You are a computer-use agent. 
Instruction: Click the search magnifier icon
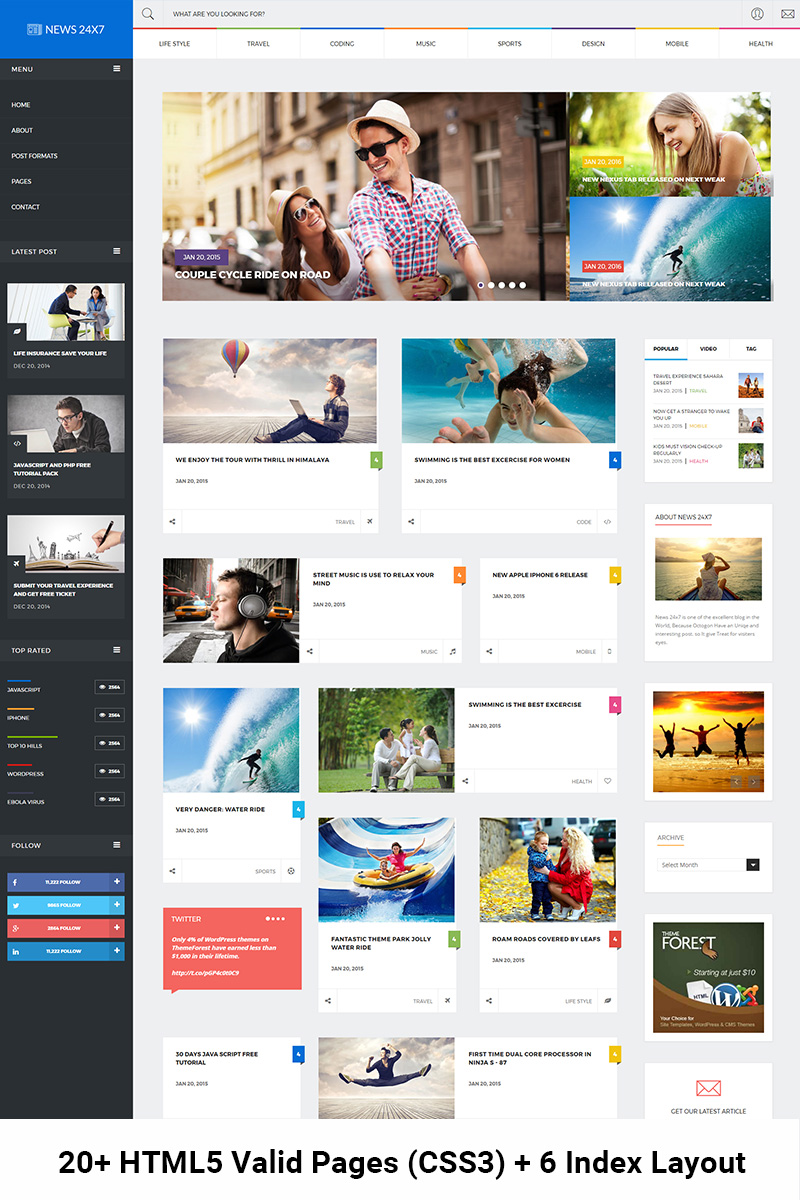pyautogui.click(x=148, y=14)
